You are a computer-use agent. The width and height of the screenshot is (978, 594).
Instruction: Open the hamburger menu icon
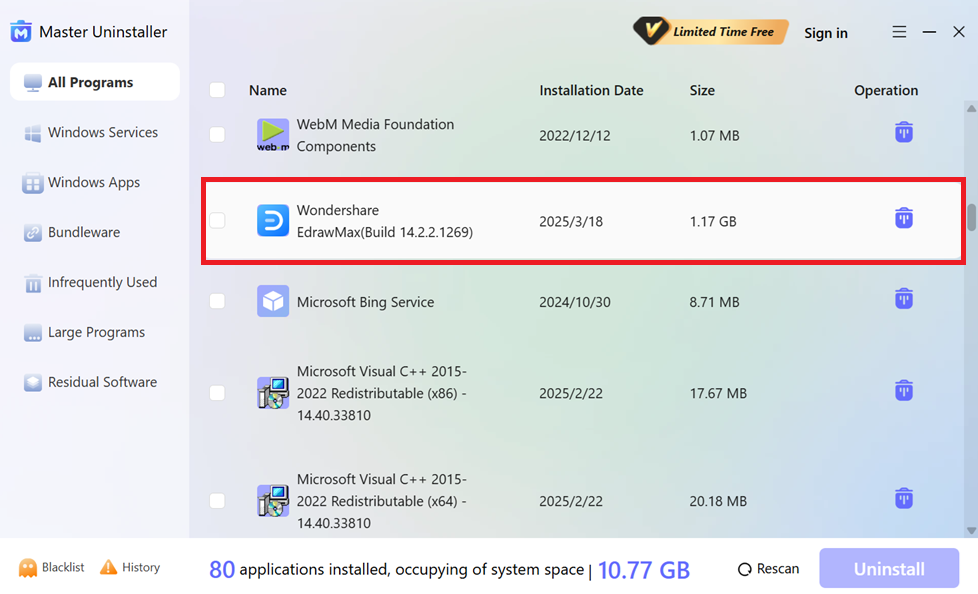tap(899, 32)
